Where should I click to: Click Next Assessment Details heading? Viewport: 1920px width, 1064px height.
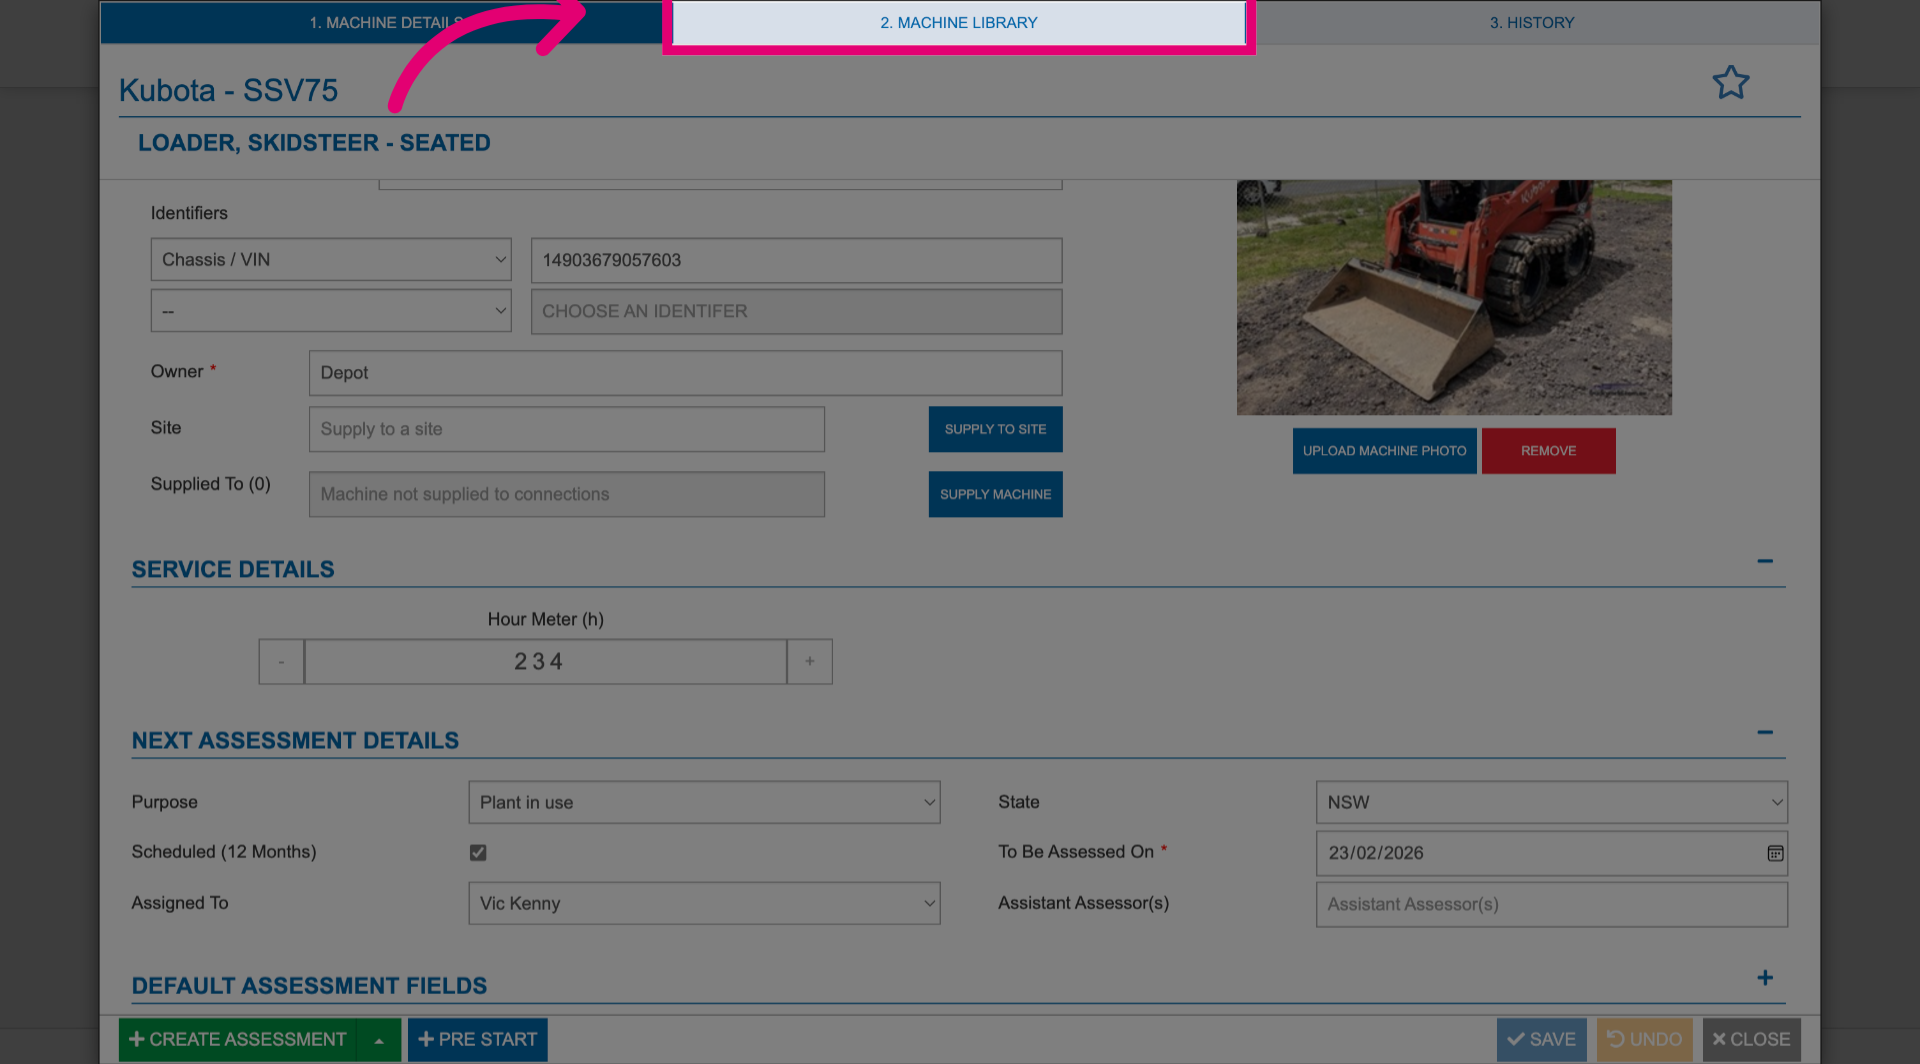[295, 740]
